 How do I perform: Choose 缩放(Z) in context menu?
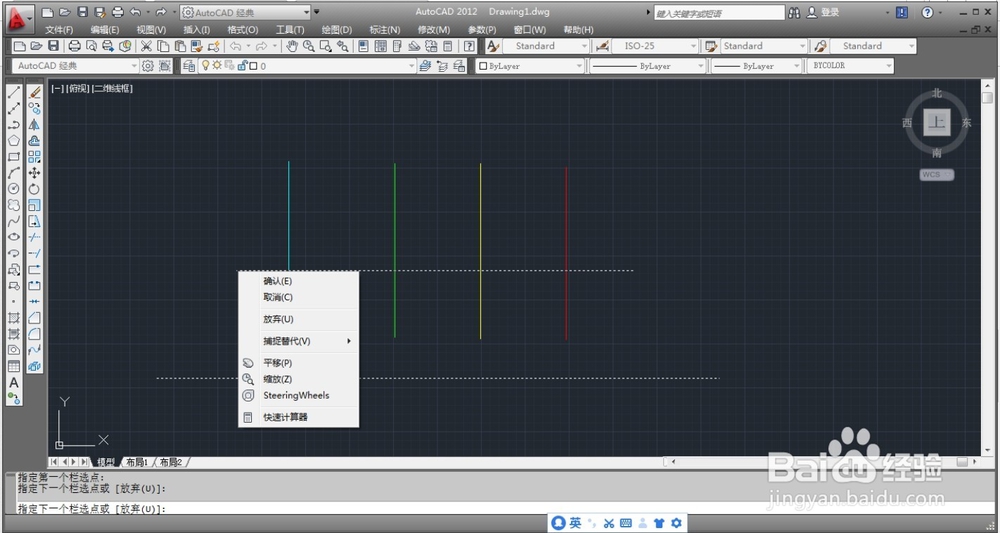tap(298, 379)
